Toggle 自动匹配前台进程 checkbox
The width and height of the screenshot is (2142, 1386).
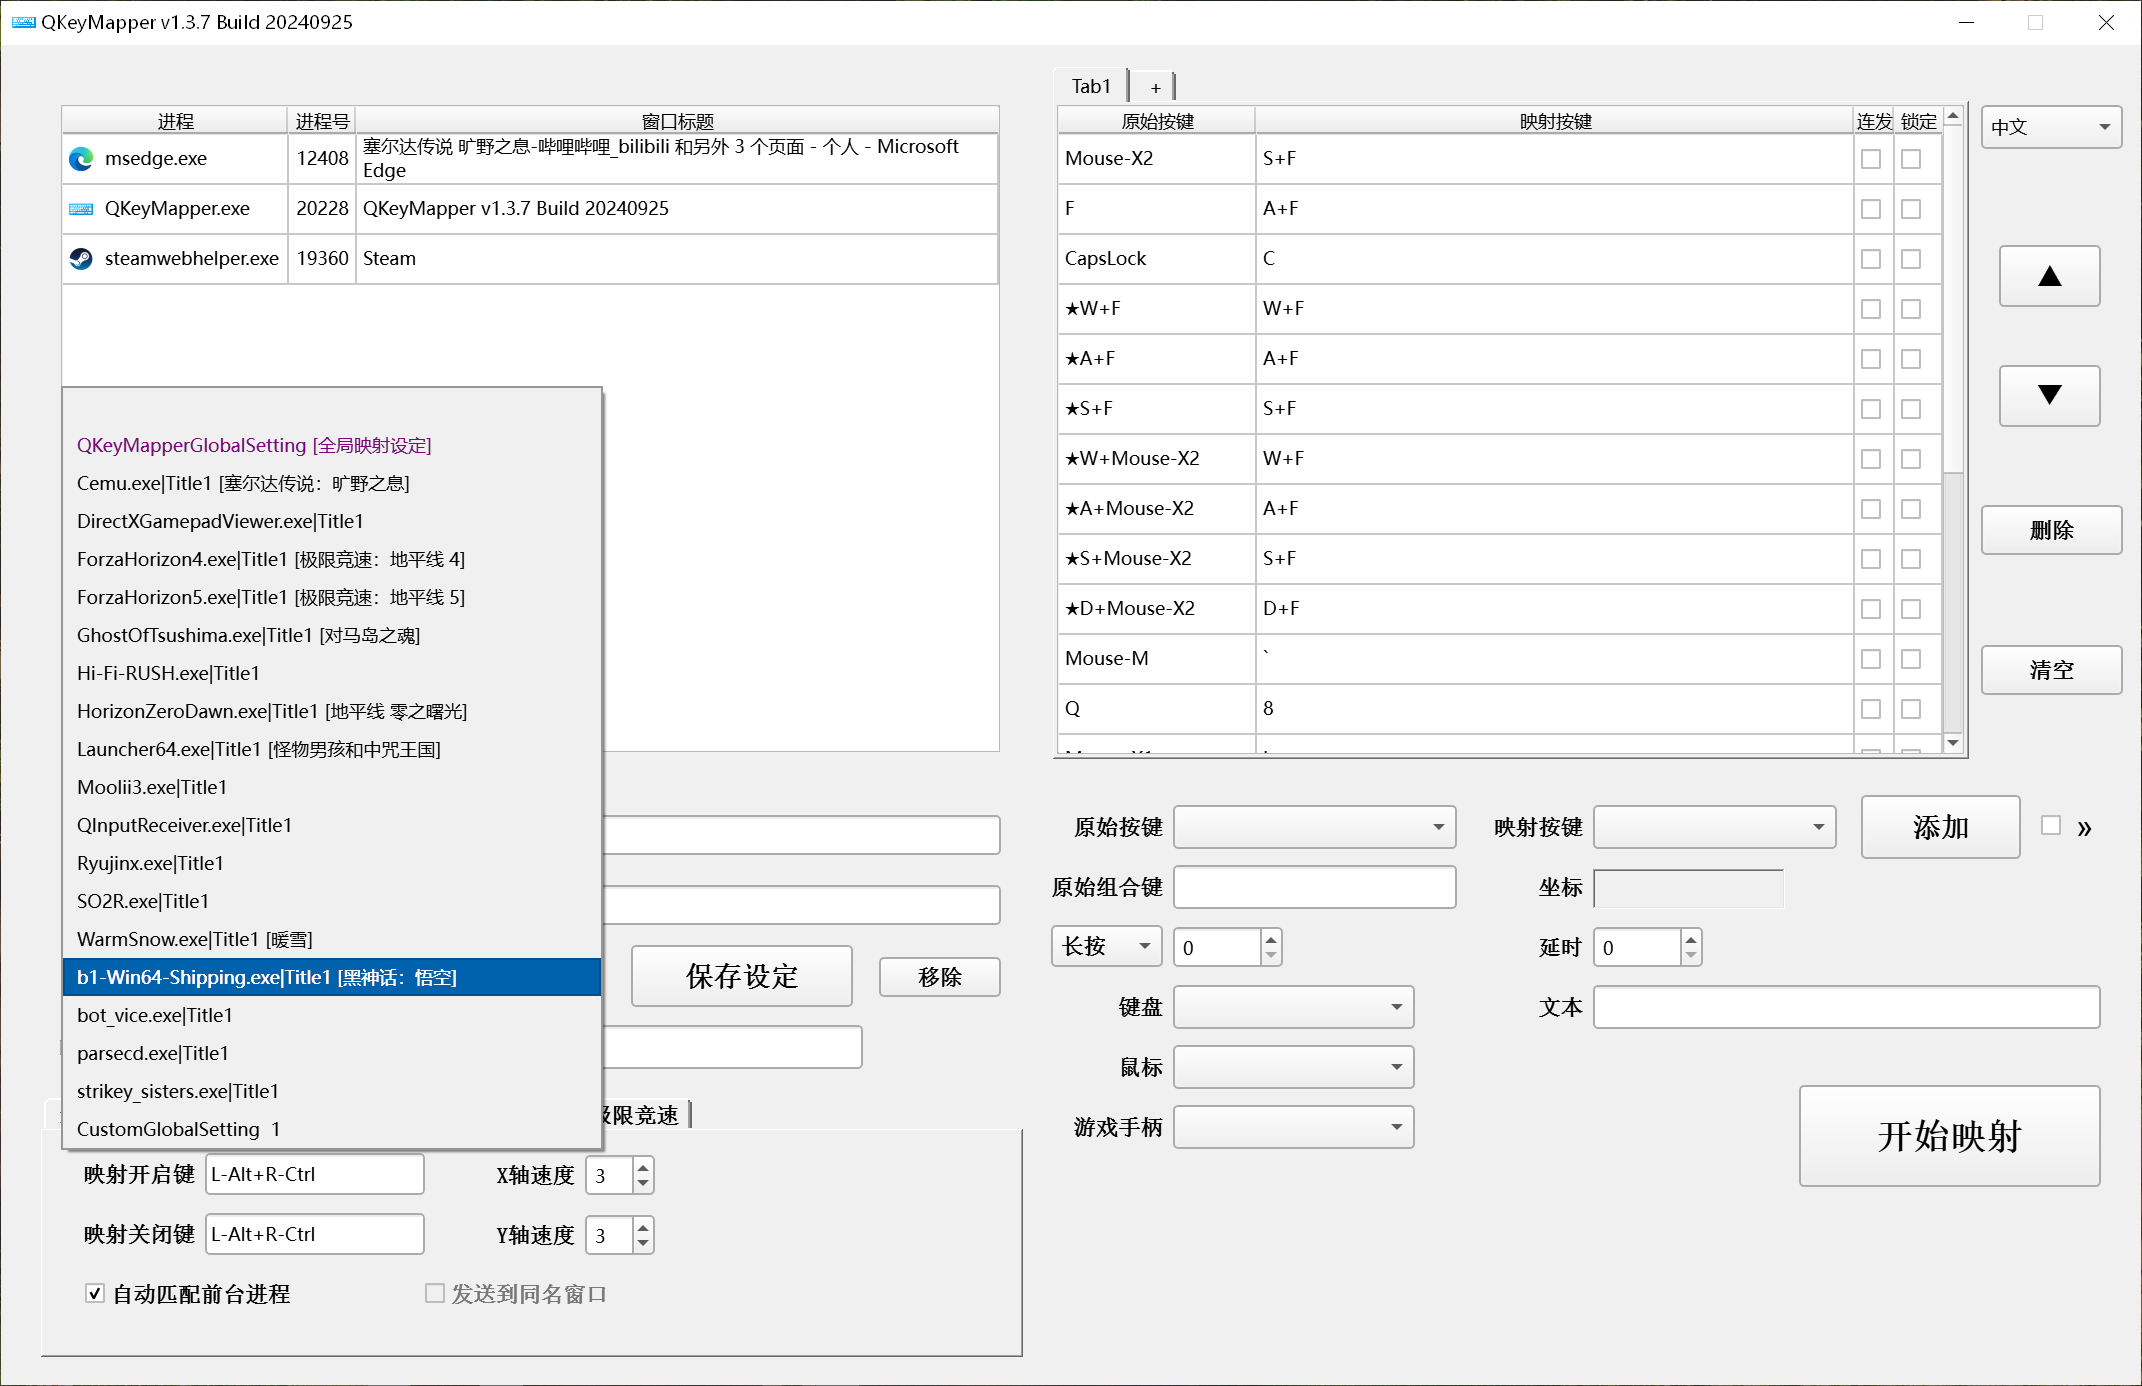95,1294
